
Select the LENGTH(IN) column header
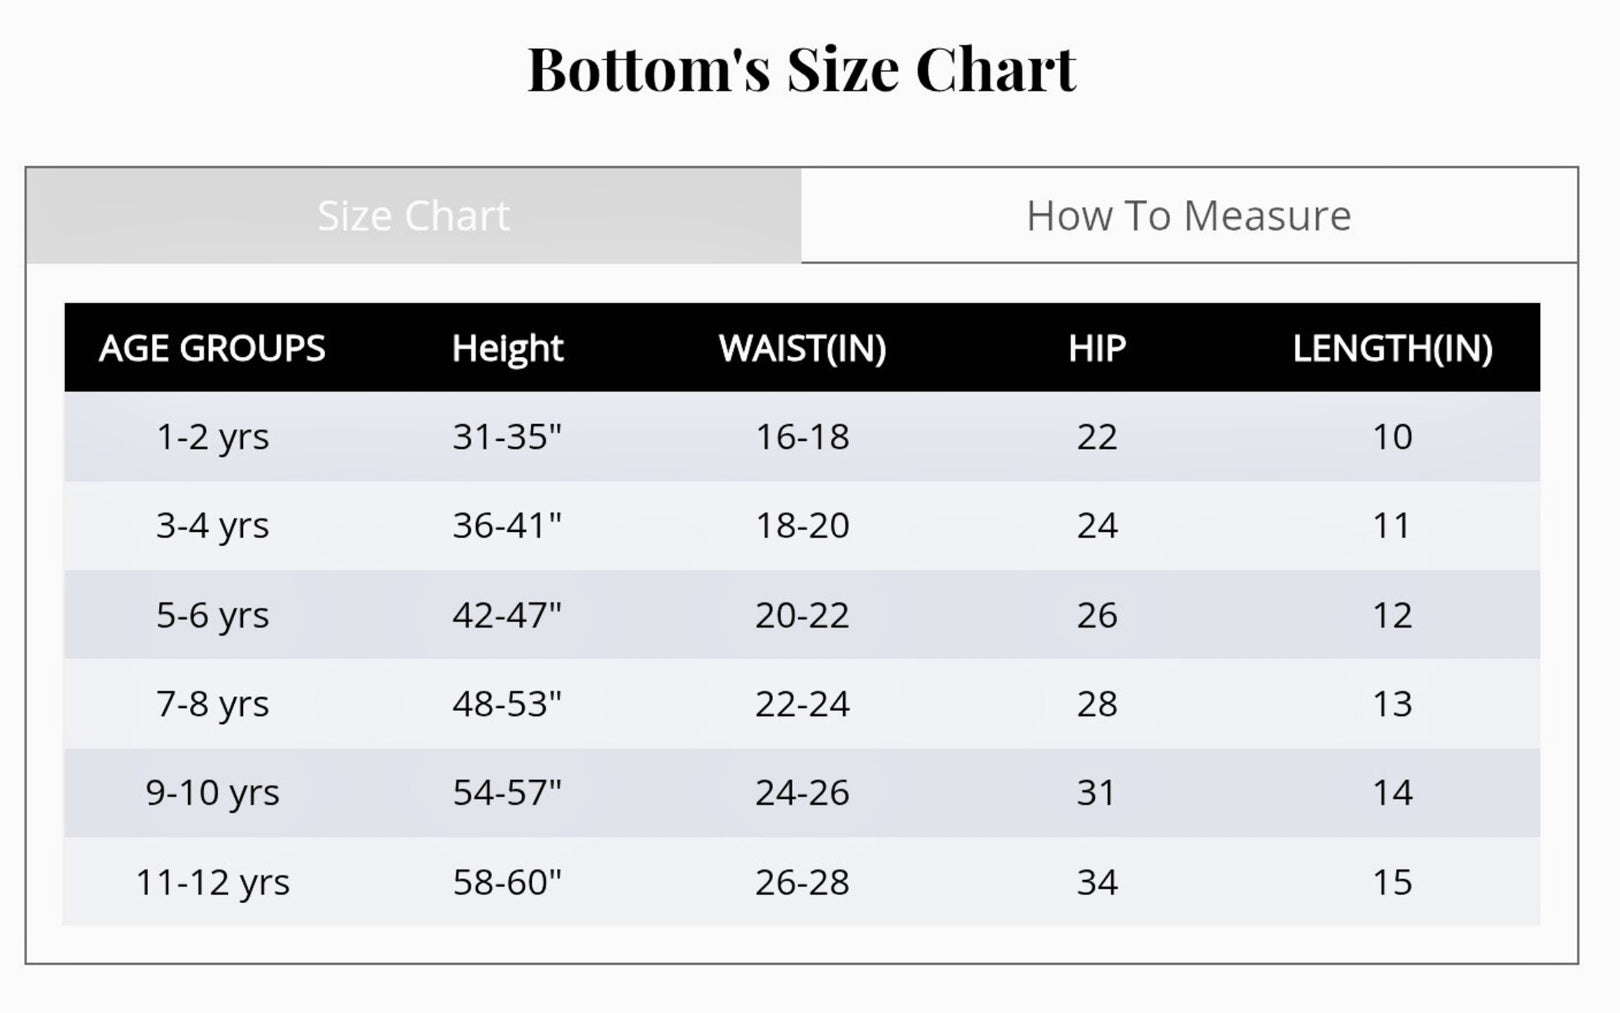(1391, 348)
